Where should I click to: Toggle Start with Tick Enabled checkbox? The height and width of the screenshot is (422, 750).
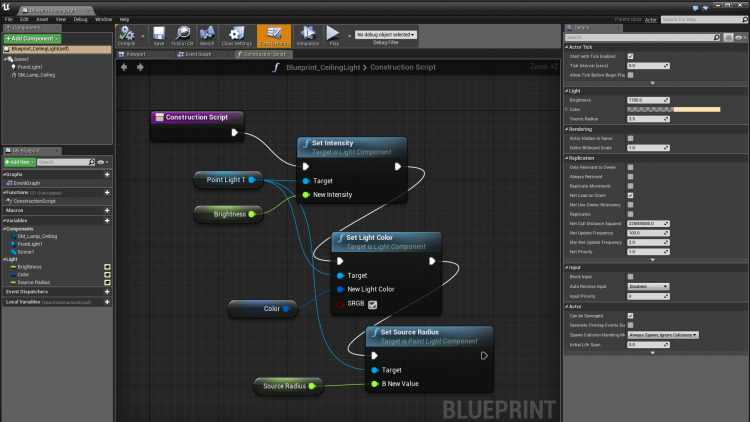630,56
